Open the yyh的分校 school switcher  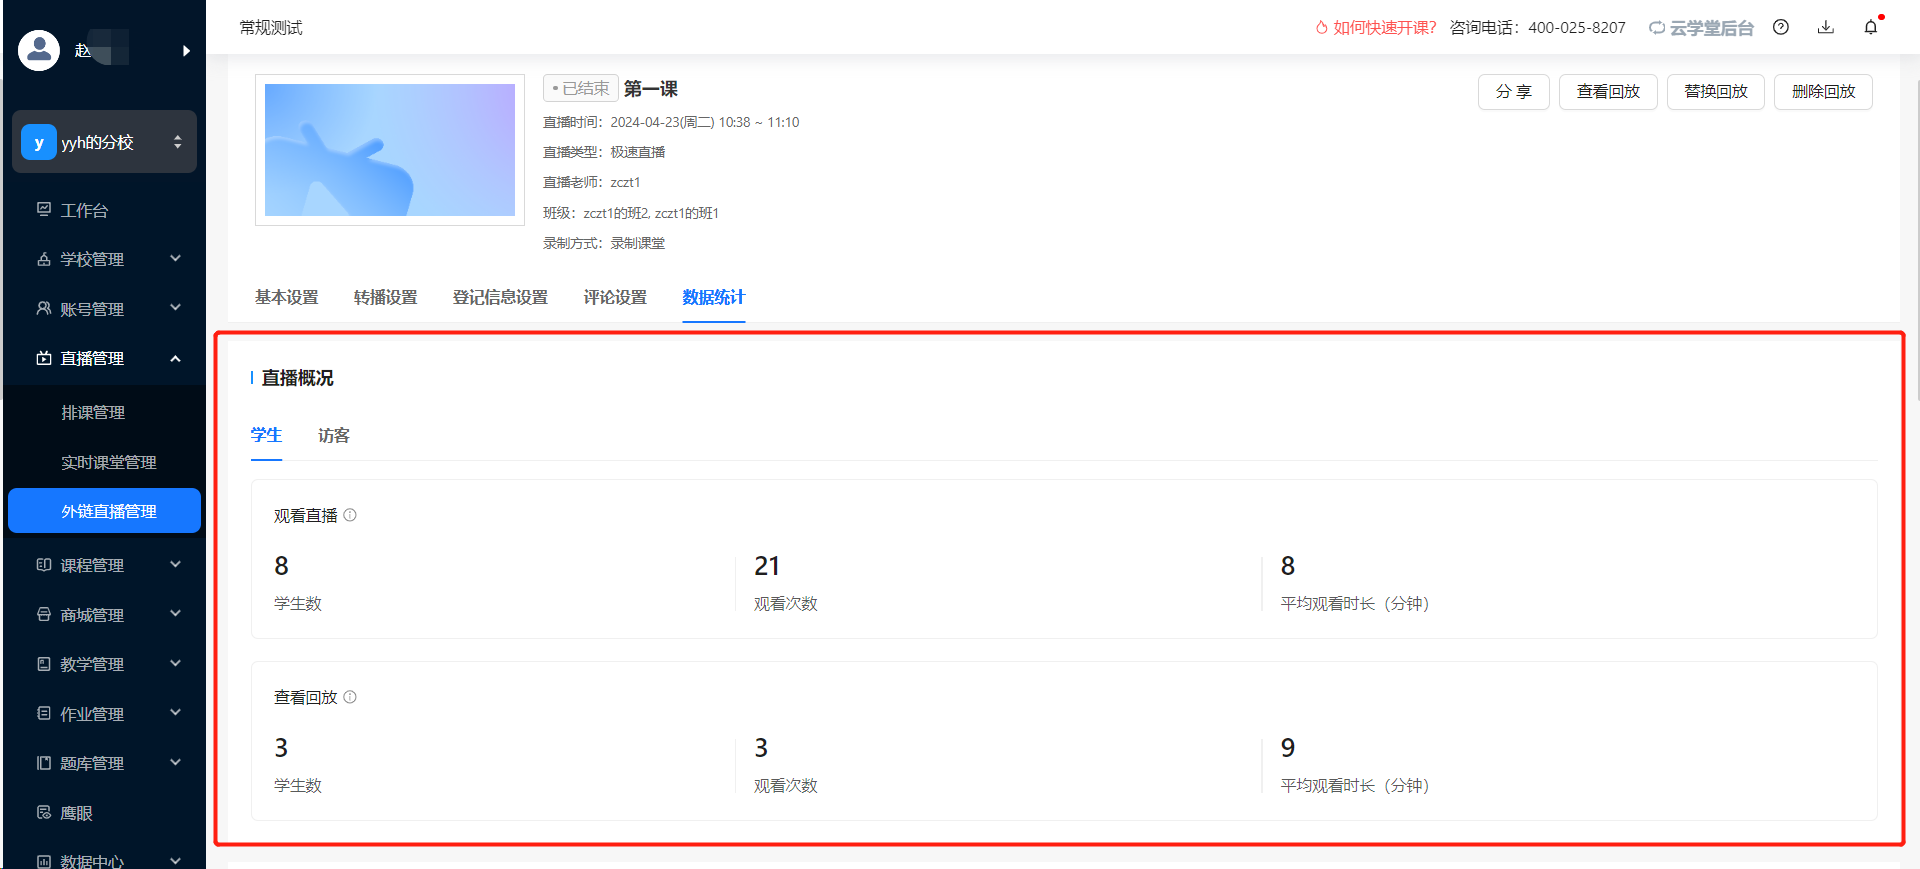pos(104,142)
